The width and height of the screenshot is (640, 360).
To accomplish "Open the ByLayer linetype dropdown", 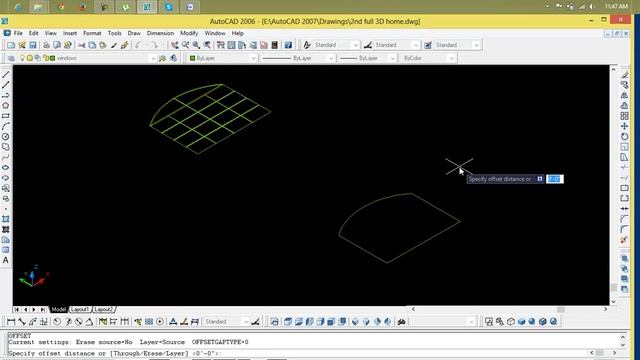I will (298, 58).
